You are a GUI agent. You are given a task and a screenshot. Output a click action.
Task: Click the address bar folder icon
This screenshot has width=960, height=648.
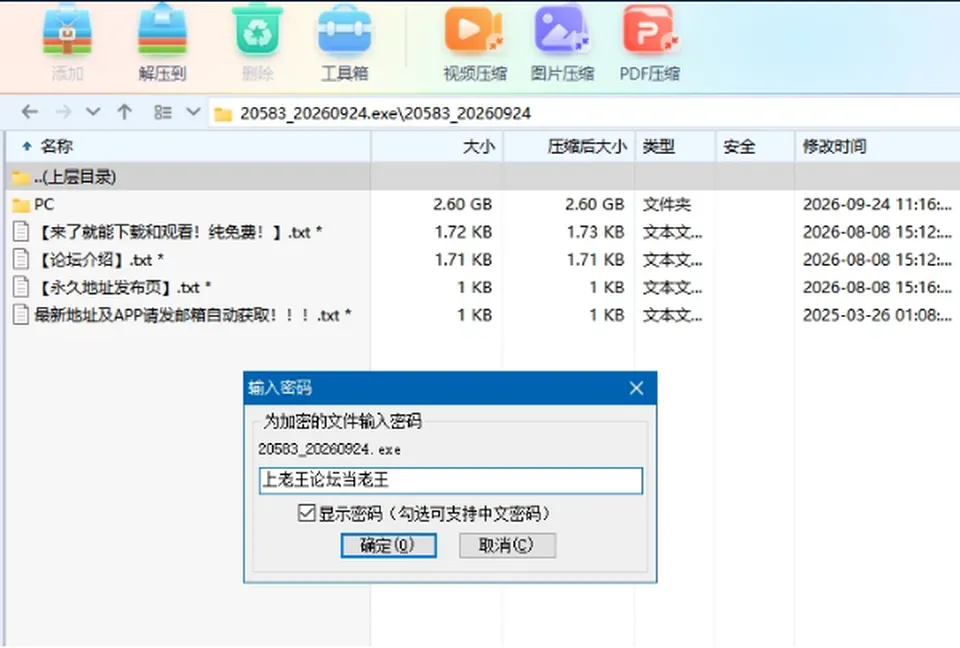click(223, 114)
